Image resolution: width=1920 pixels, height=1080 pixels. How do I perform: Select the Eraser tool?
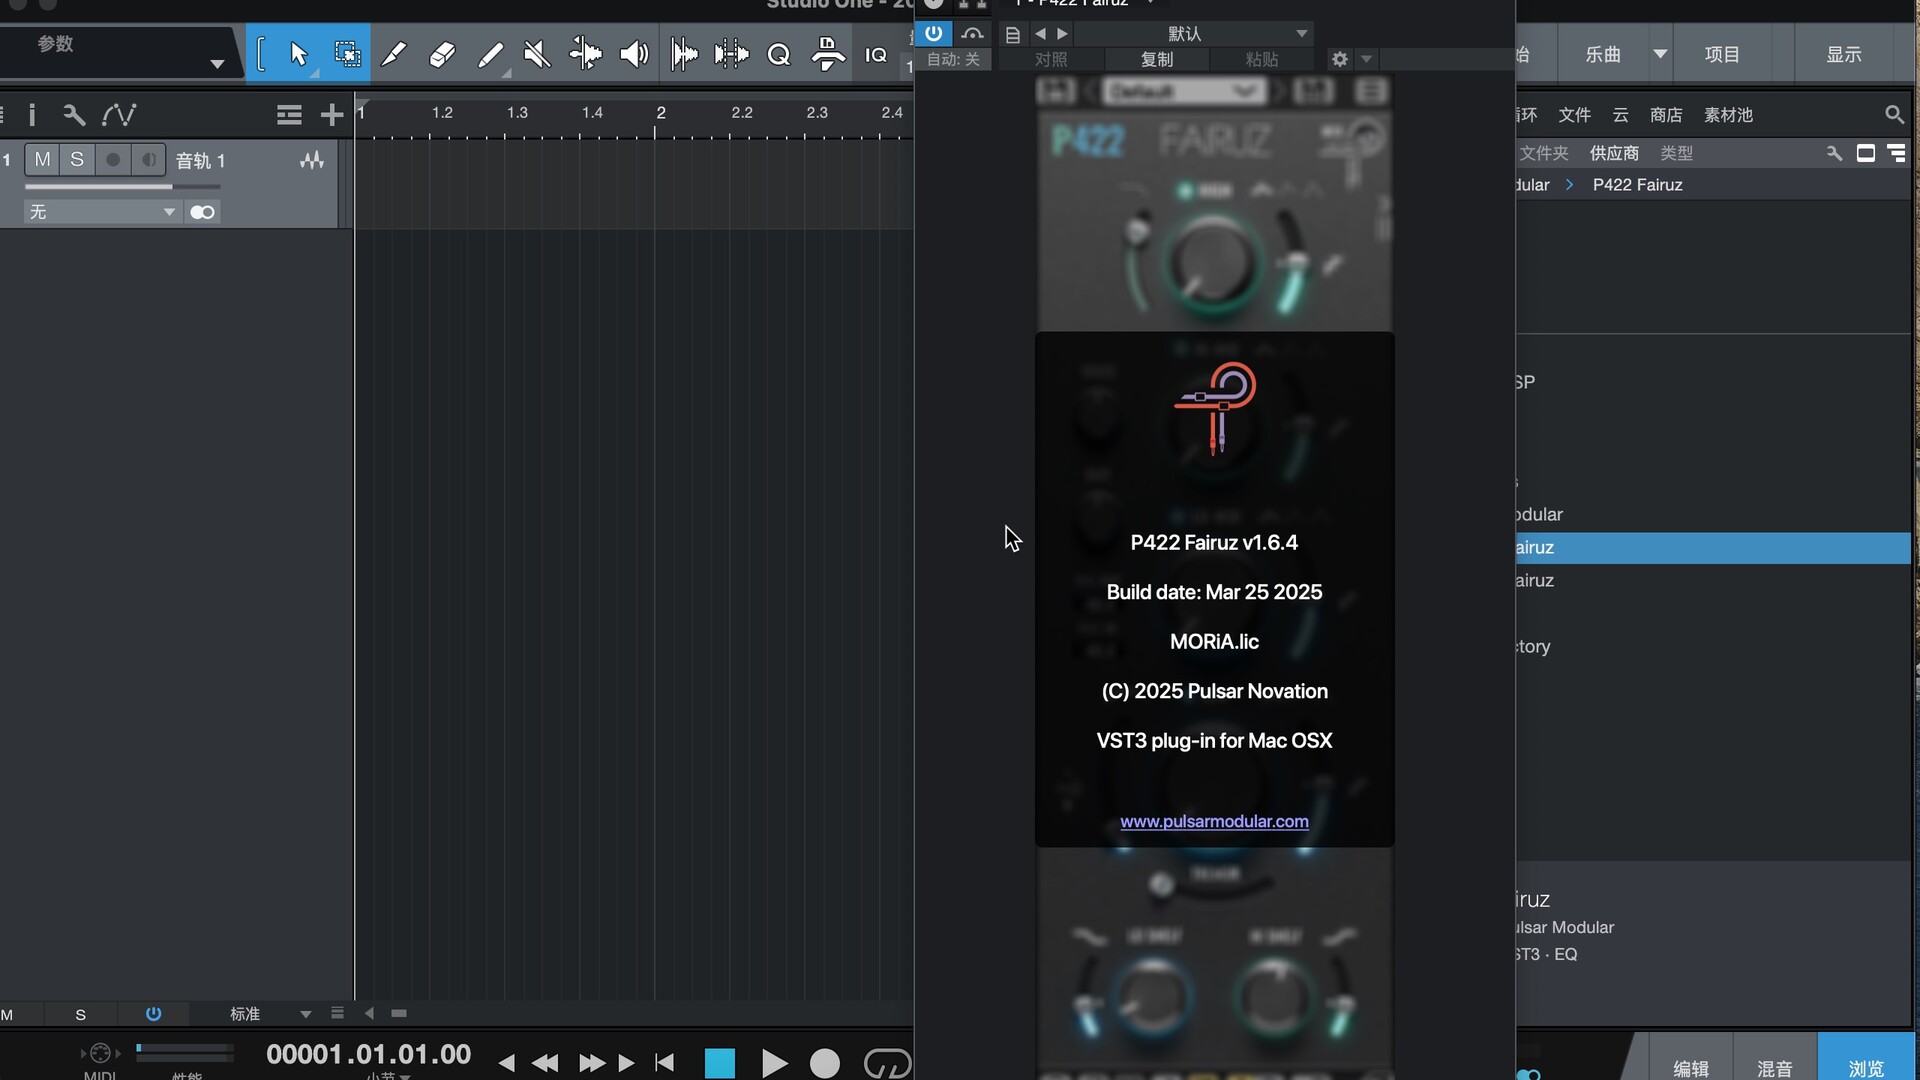point(441,54)
